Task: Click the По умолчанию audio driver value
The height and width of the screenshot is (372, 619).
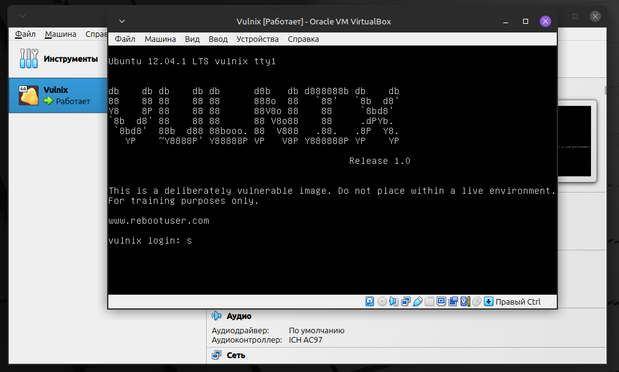Action: [x=316, y=331]
